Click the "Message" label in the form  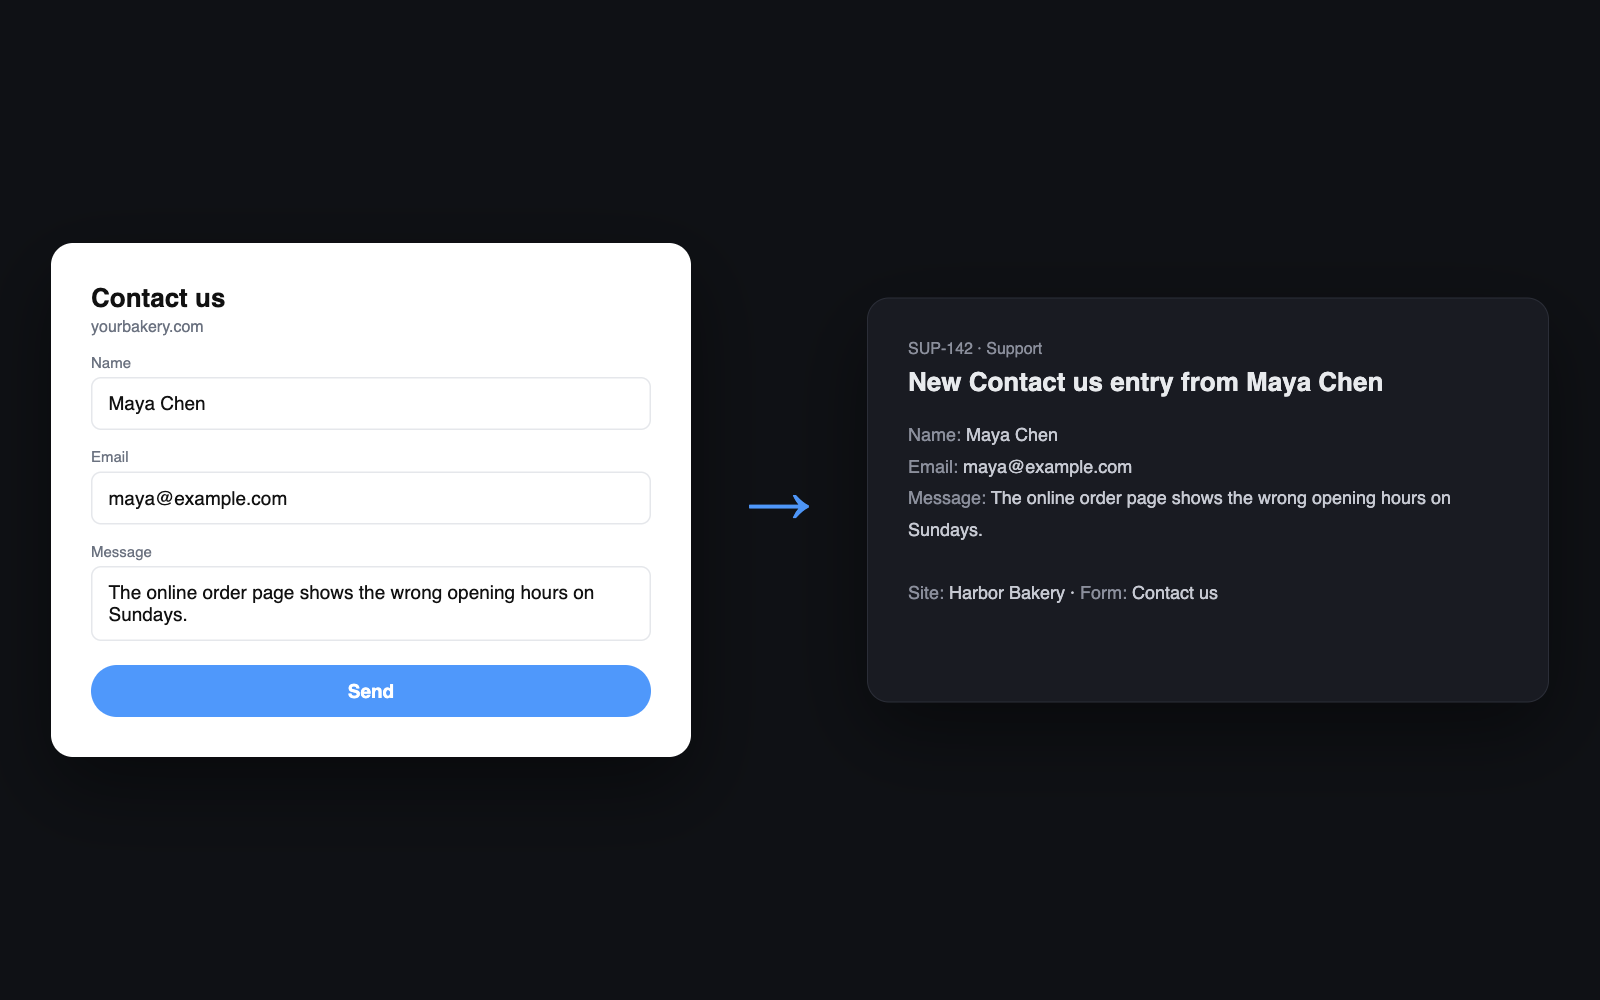(121, 552)
